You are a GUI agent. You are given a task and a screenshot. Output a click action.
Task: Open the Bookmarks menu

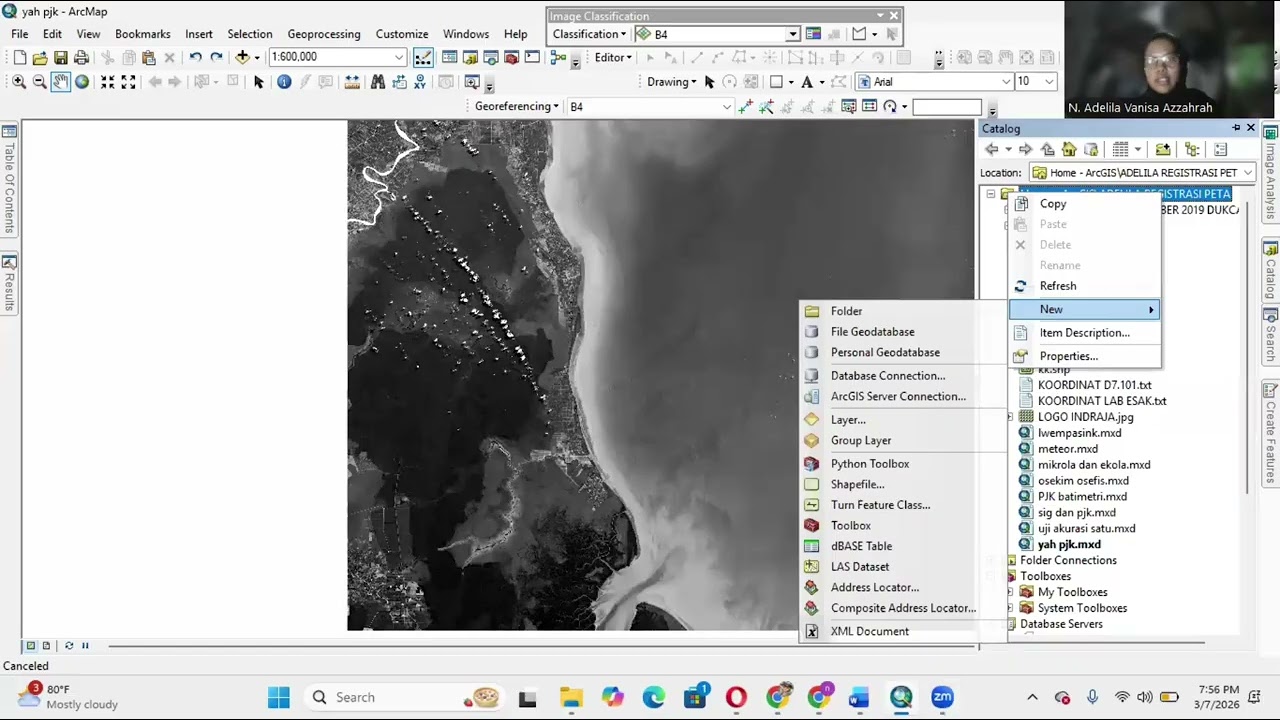(x=143, y=34)
